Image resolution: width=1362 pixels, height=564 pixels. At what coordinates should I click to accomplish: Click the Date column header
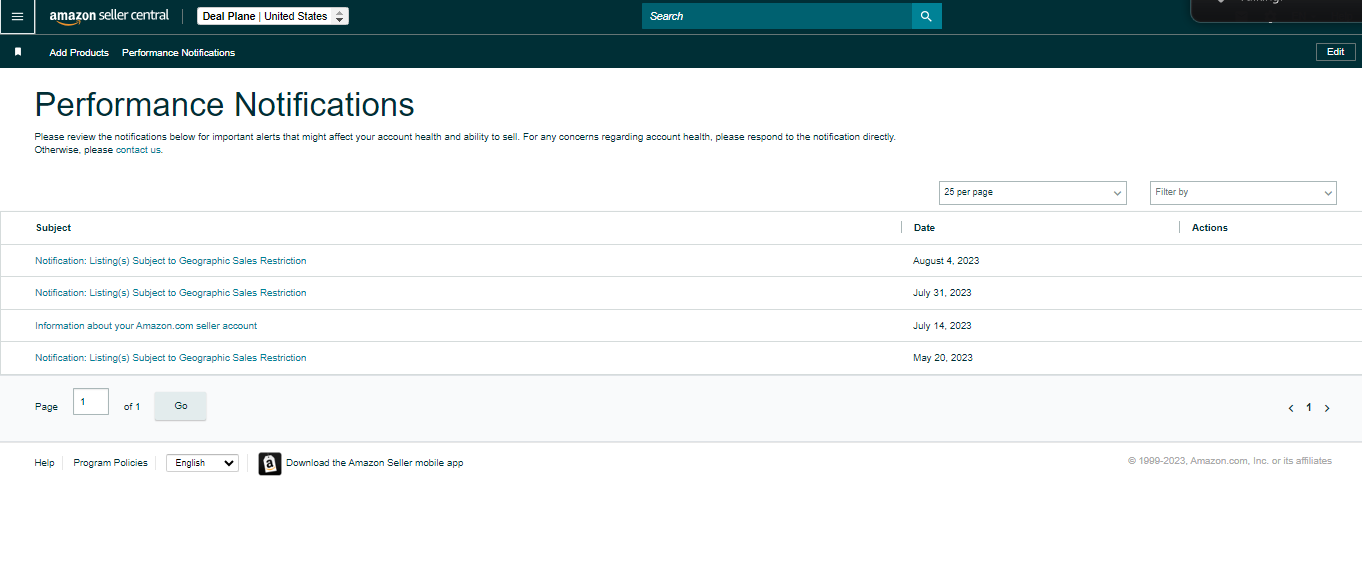click(x=924, y=228)
